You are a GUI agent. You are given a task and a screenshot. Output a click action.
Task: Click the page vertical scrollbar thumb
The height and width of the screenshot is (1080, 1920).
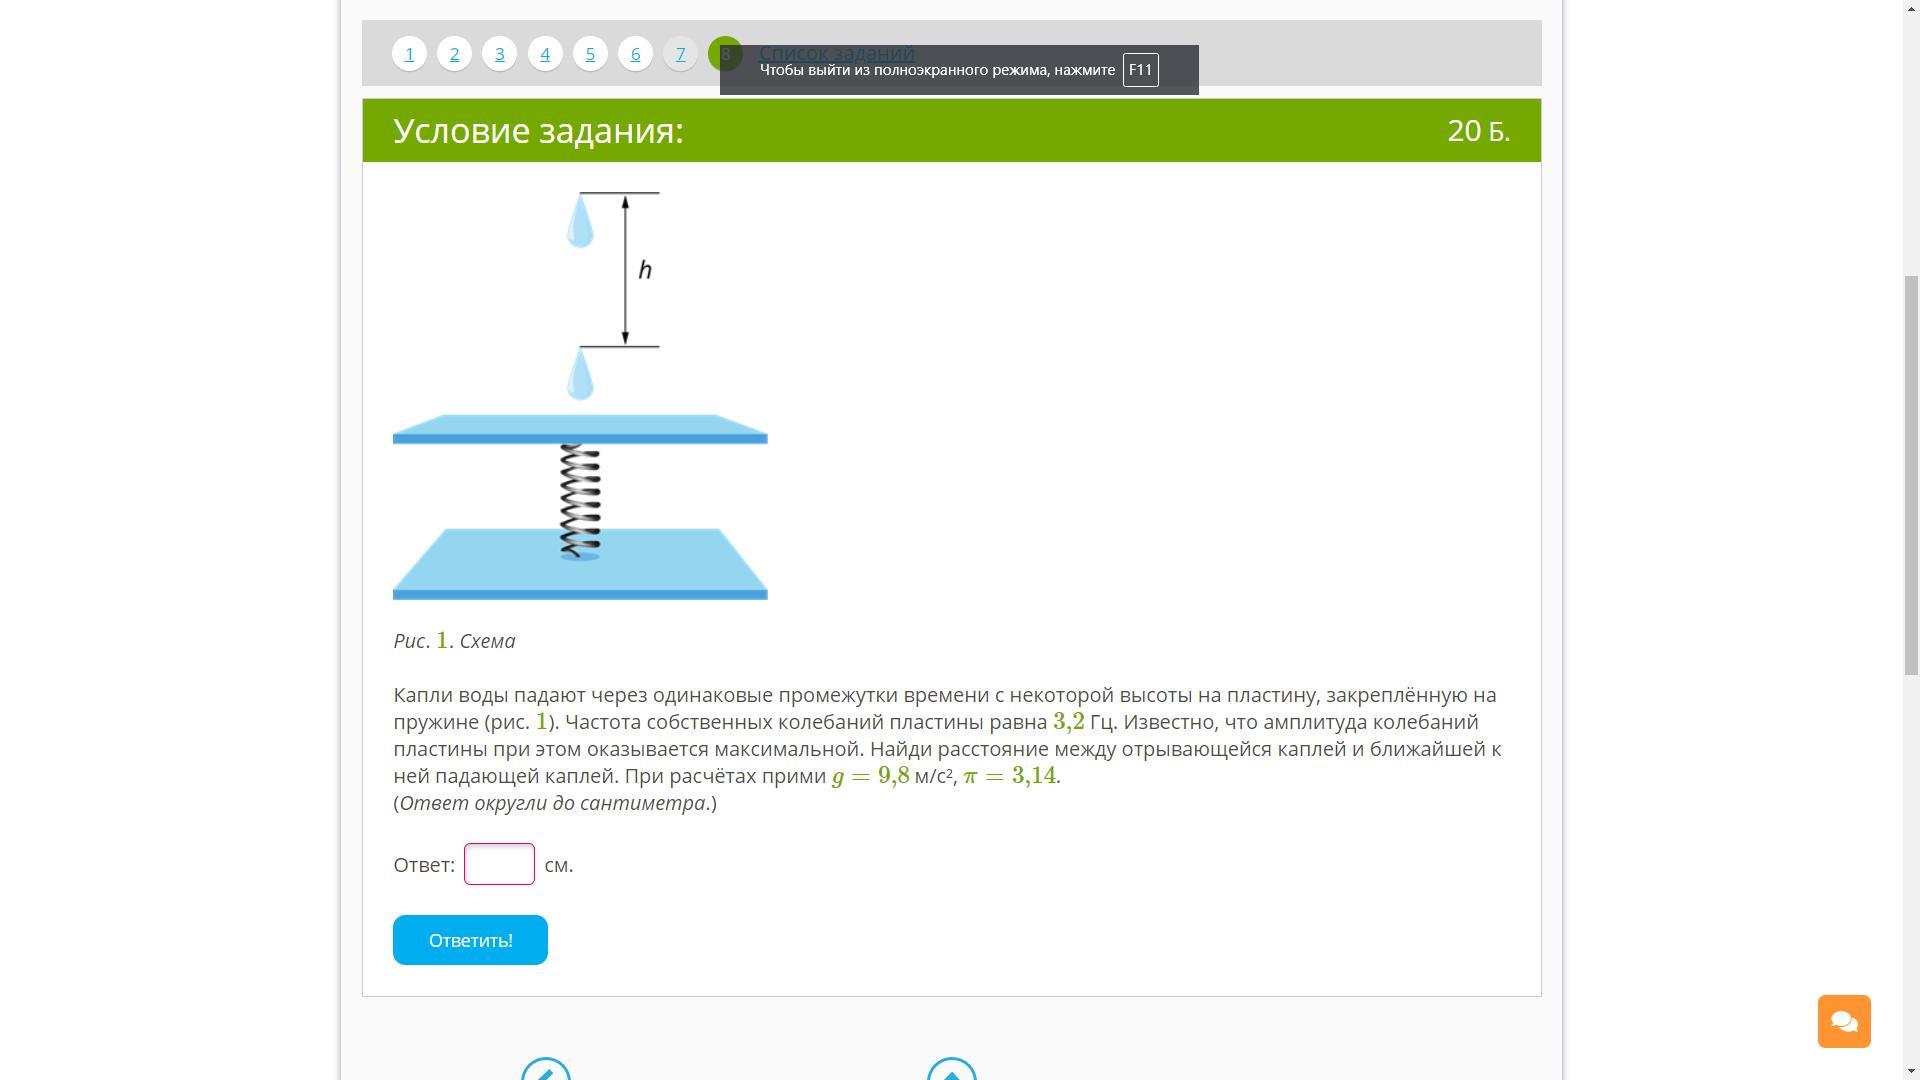(1911, 475)
